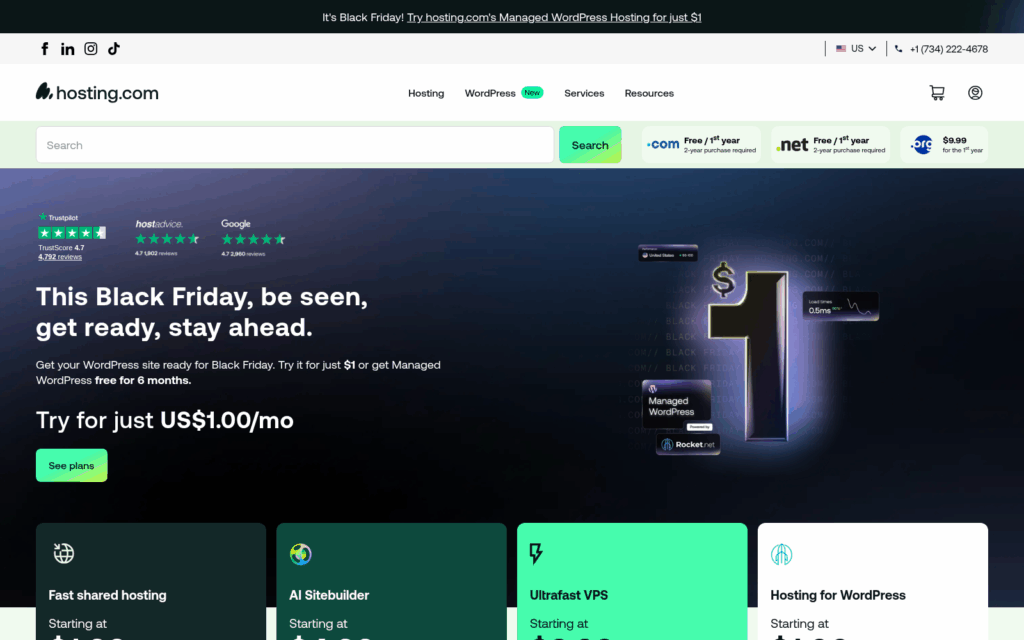Click the US flag icon
Viewport: 1024px width, 640px height.
tap(841, 49)
